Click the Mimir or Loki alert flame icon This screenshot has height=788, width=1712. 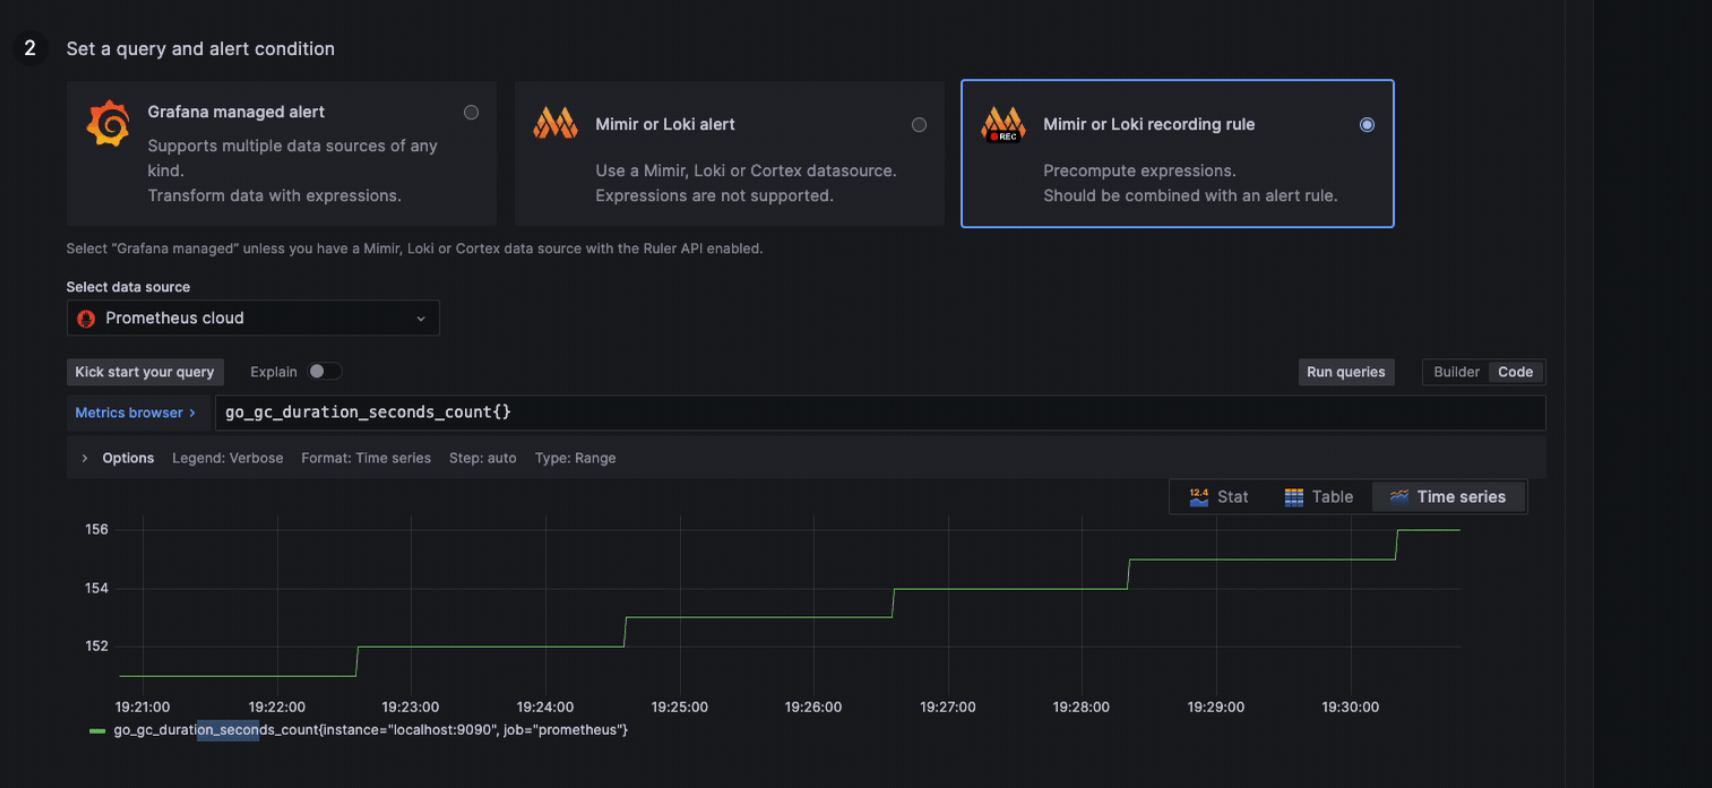pyautogui.click(x=555, y=124)
